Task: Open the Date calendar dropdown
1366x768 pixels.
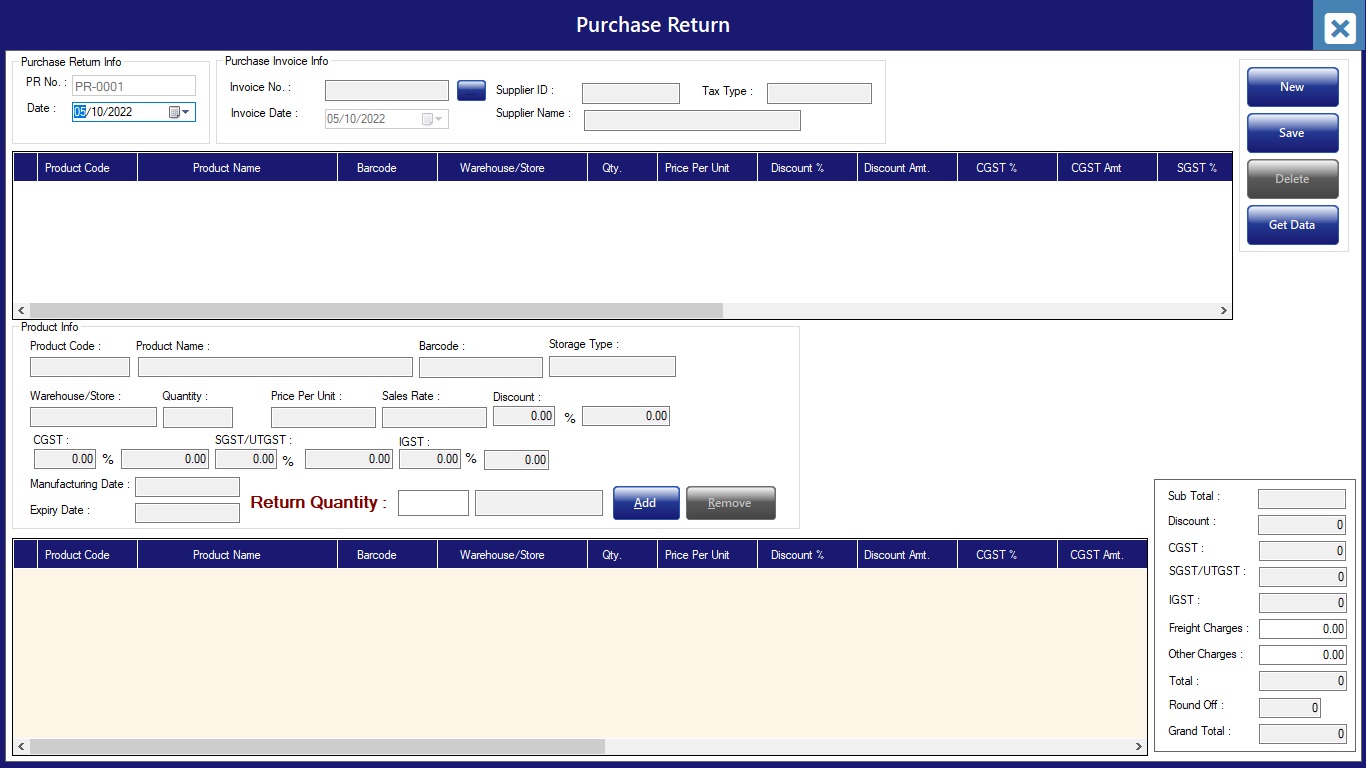Action: [x=186, y=112]
